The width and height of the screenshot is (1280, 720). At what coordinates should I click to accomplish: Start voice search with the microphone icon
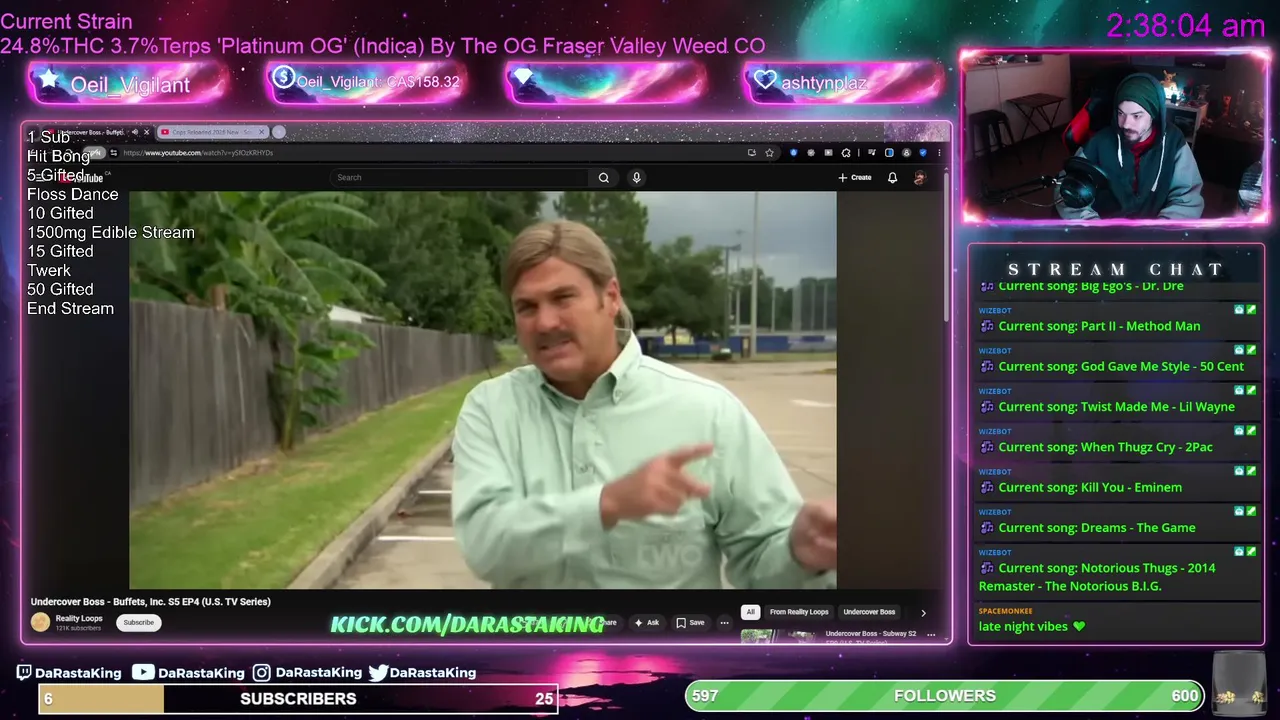click(x=636, y=178)
